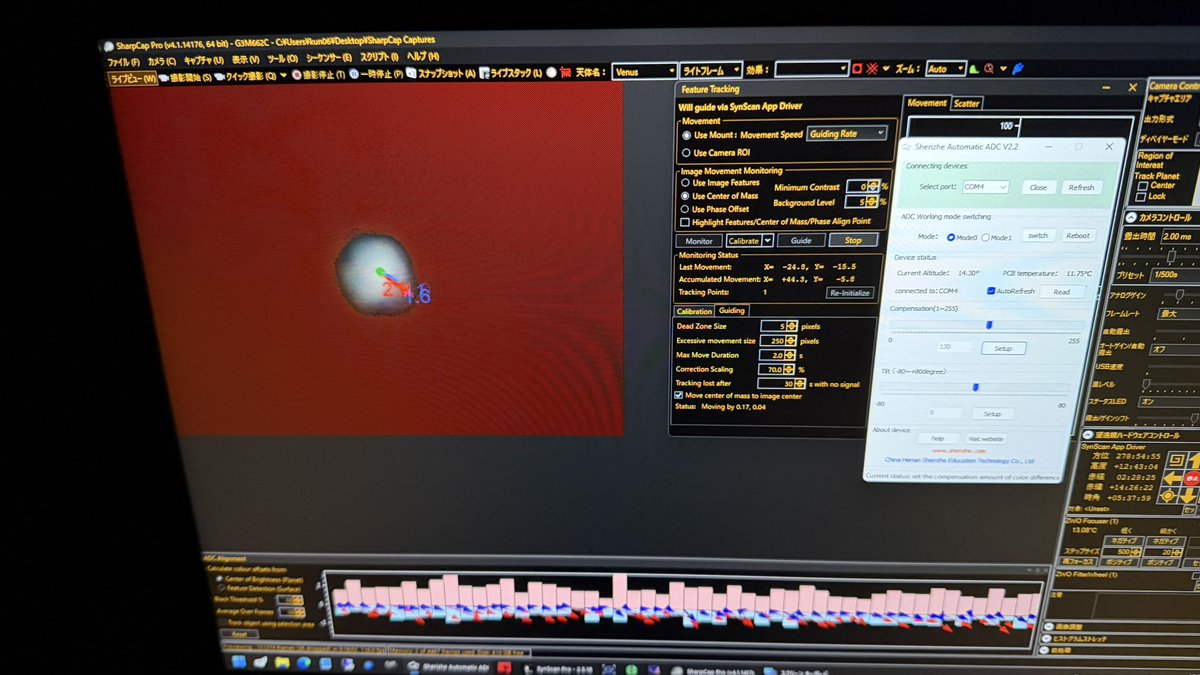Click the red square ROI icon in the toolbar
Viewport: 1200px width, 675px height.
coord(857,69)
